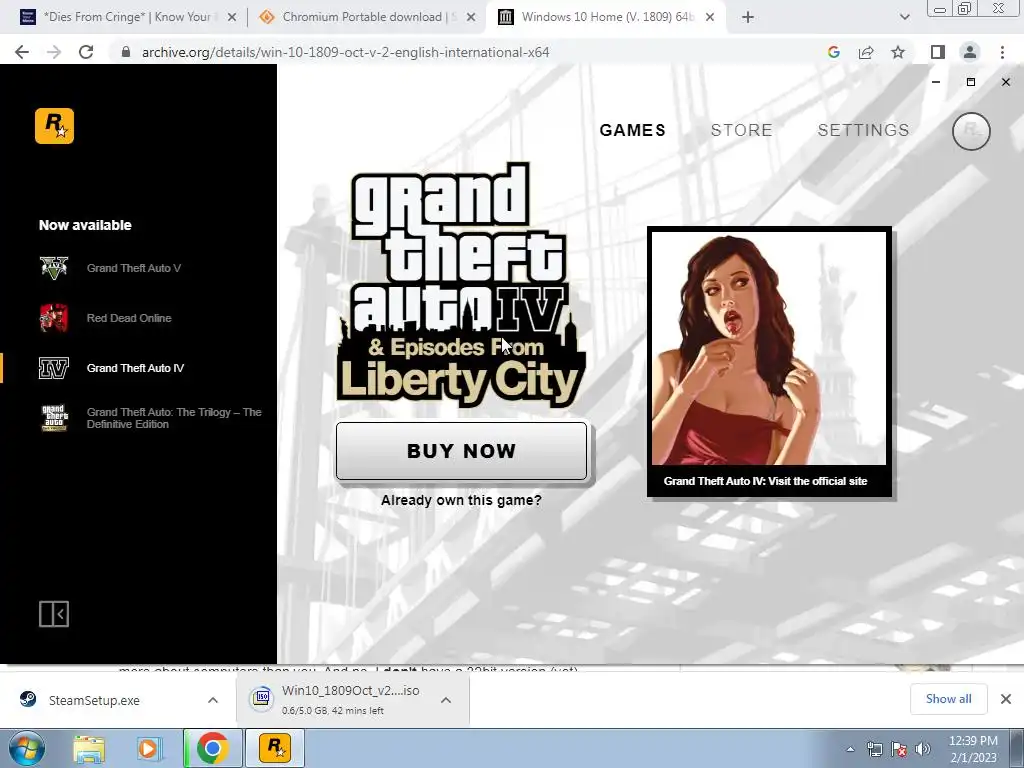This screenshot has width=1024, height=768.
Task: Expand SteamSetup.exe download options
Action: tap(213, 700)
